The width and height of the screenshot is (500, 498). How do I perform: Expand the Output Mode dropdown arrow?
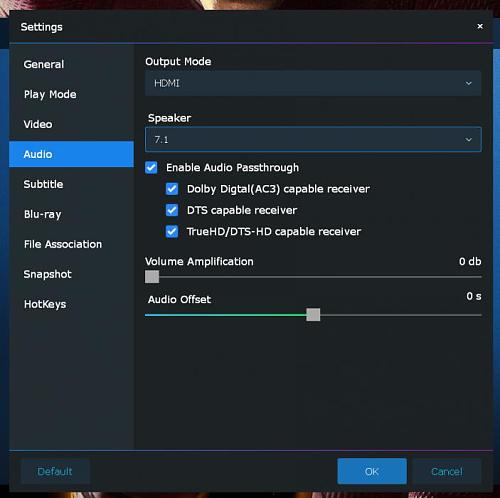coord(468,83)
